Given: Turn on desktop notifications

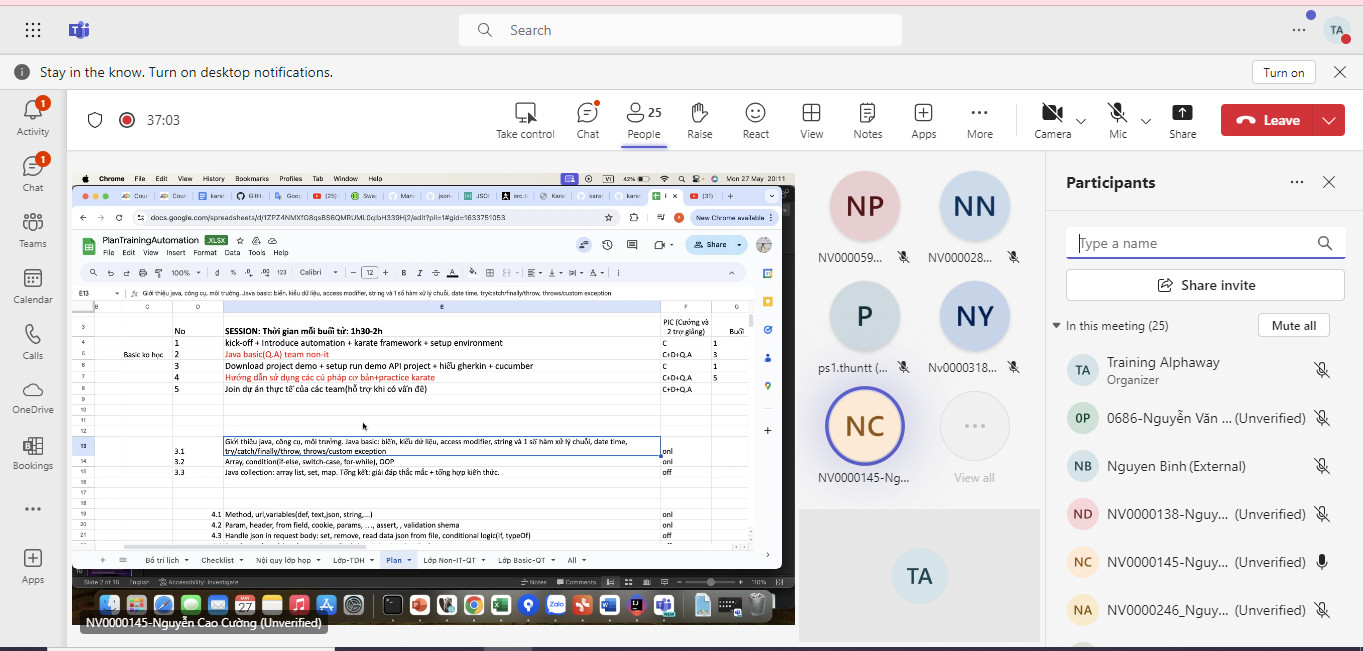Looking at the screenshot, I should (1283, 72).
